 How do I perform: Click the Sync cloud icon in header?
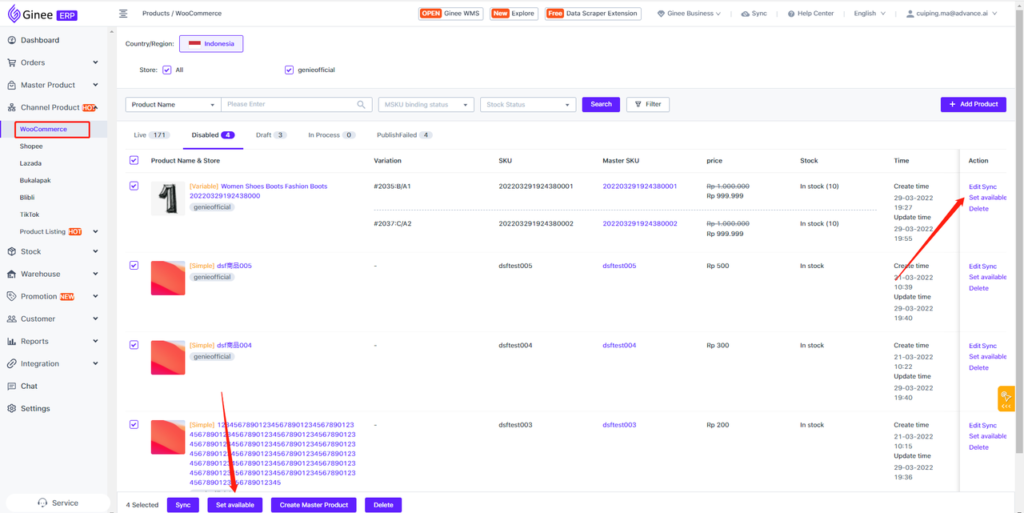pos(745,14)
